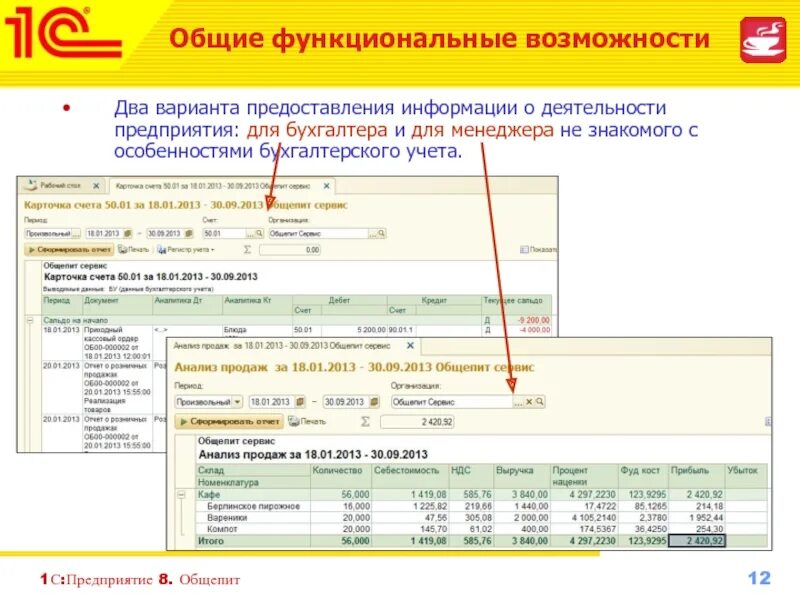This screenshot has width=800, height=600.
Task: Click Регистр учета button label
Action: click(188, 249)
